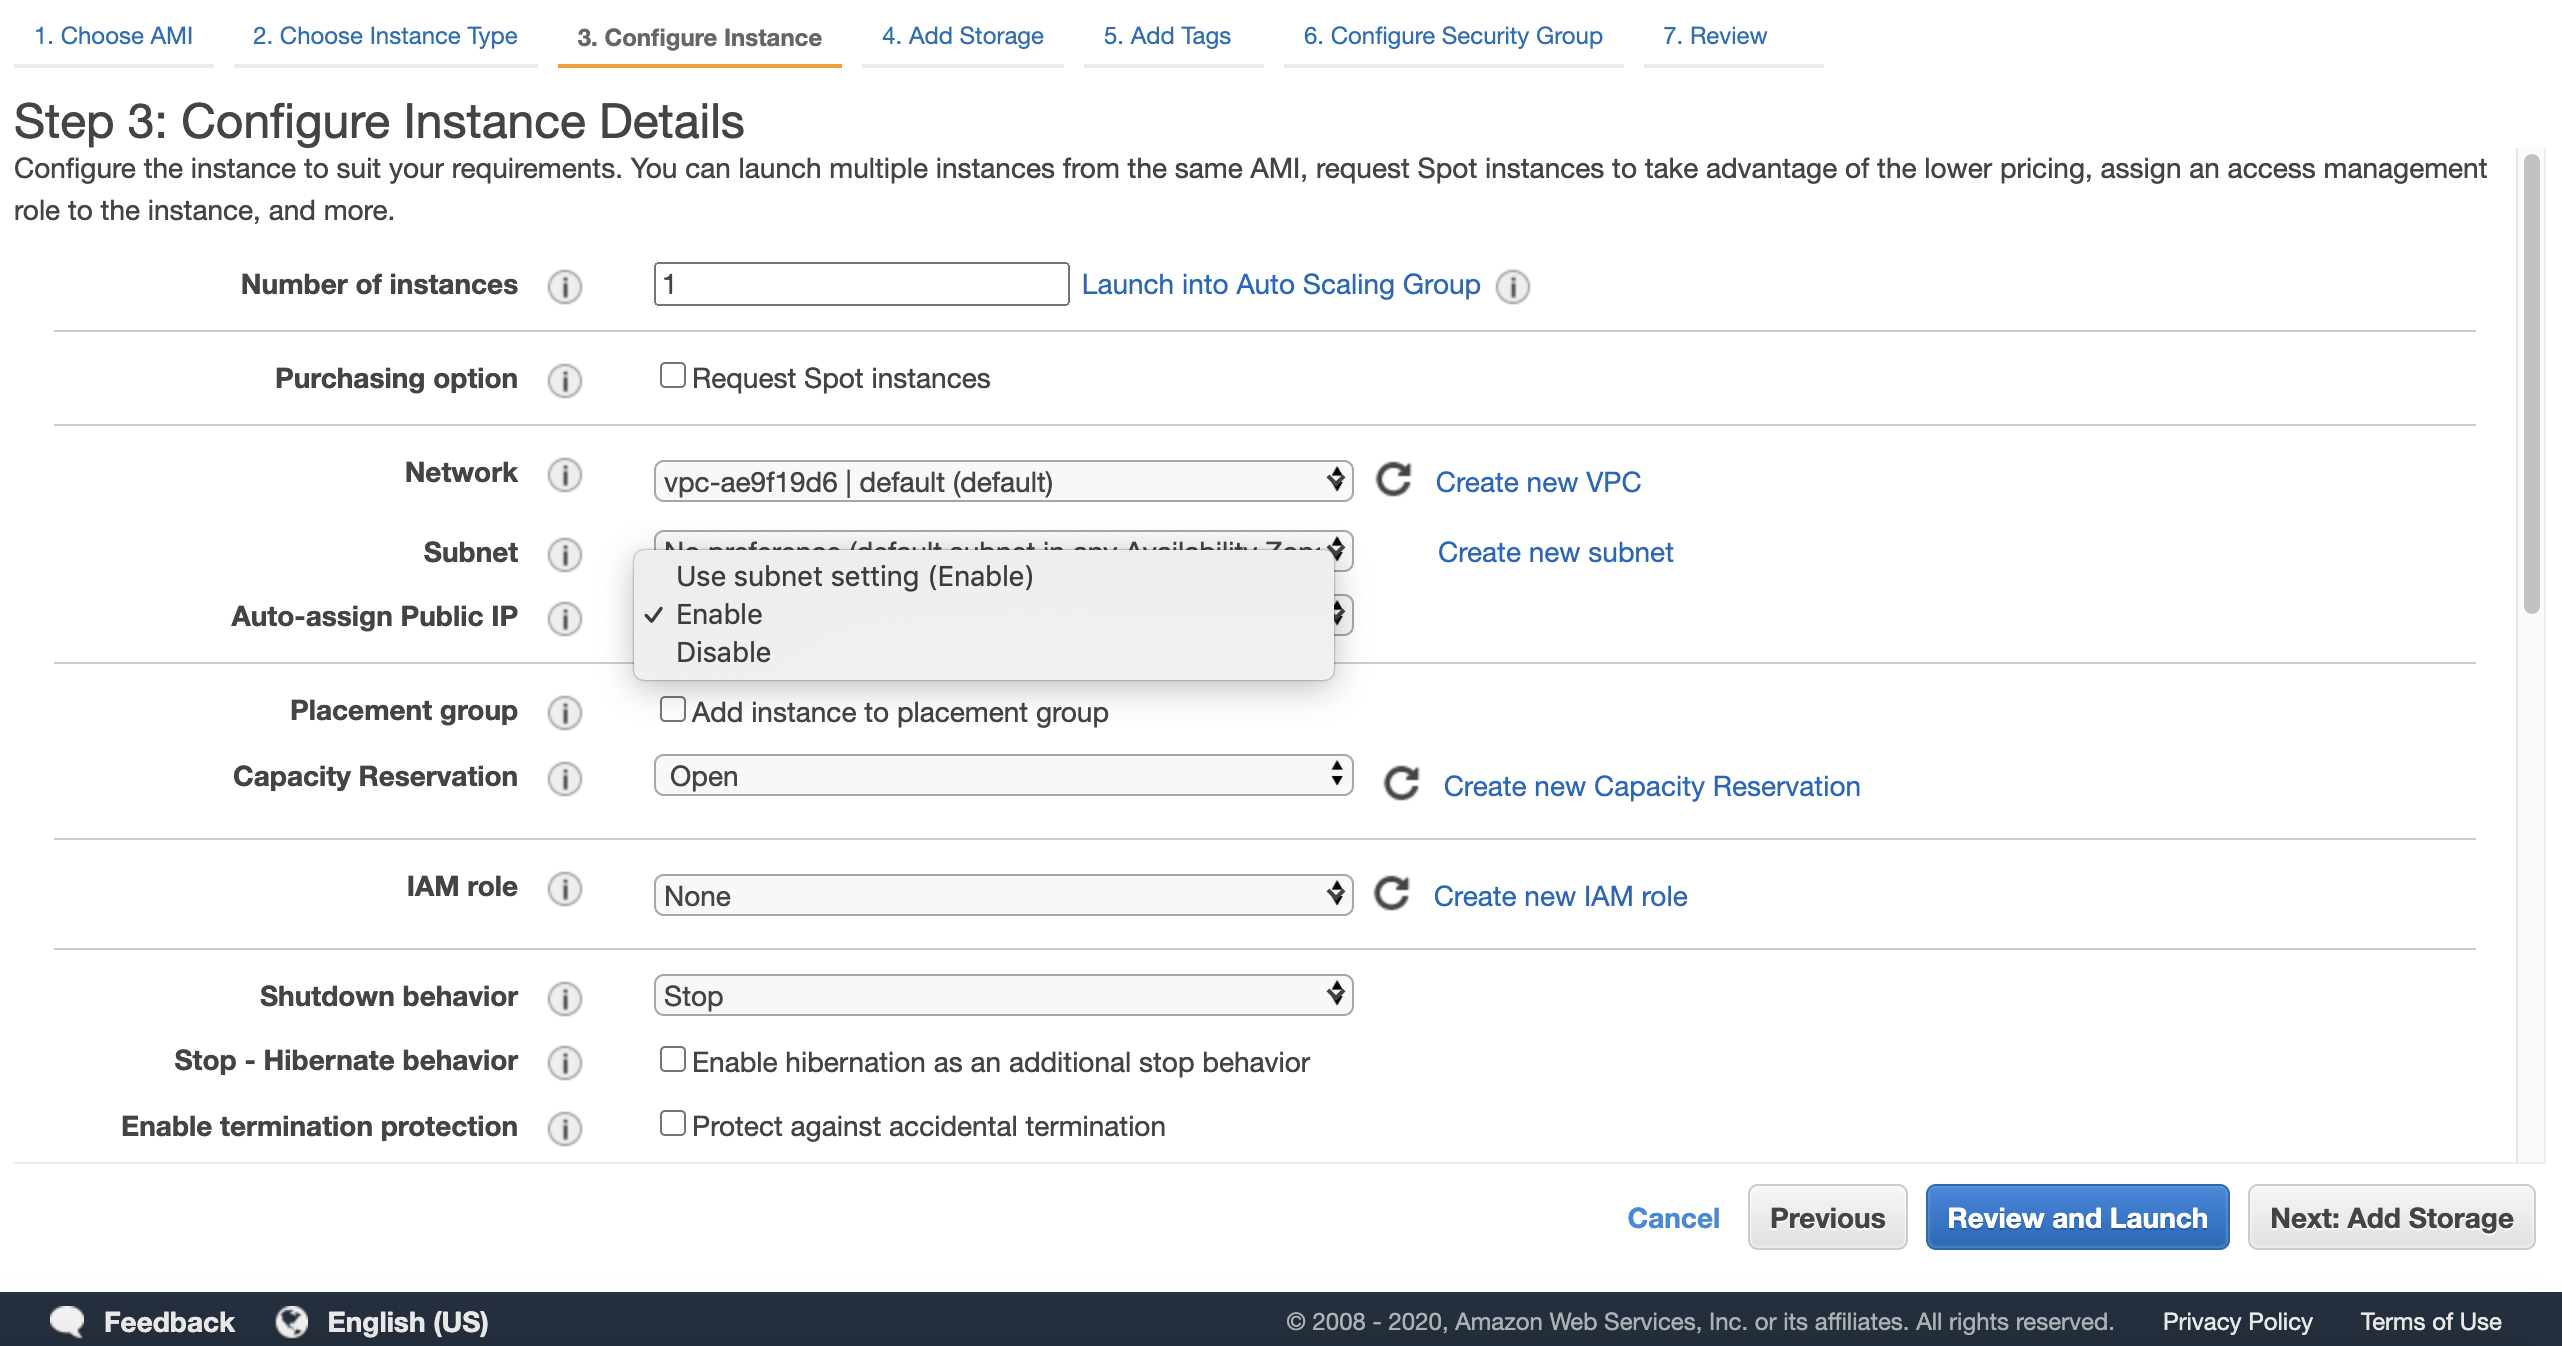Select the Disable option in list

point(984,652)
